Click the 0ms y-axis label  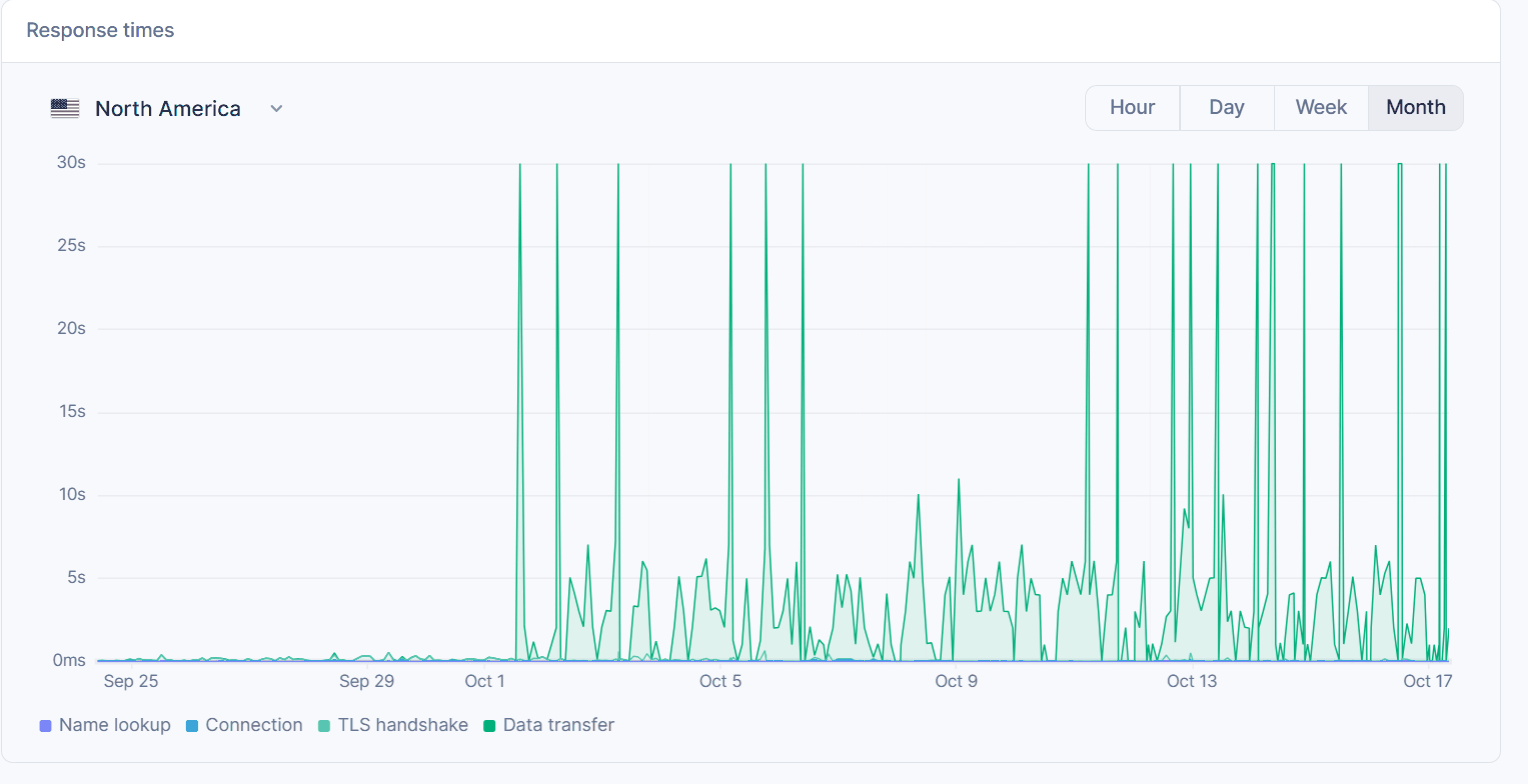(x=69, y=660)
